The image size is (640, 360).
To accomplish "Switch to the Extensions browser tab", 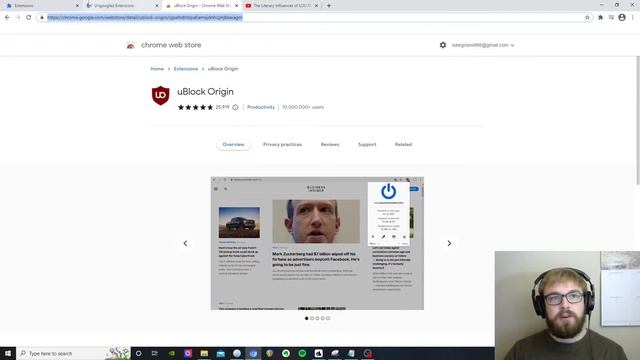I will [41, 6].
